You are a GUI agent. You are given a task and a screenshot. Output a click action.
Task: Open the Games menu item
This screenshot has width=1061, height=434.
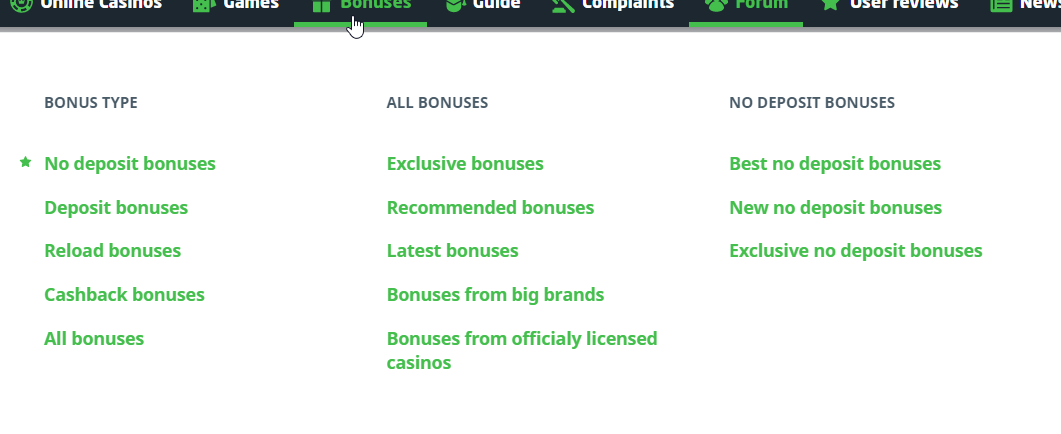(x=250, y=4)
